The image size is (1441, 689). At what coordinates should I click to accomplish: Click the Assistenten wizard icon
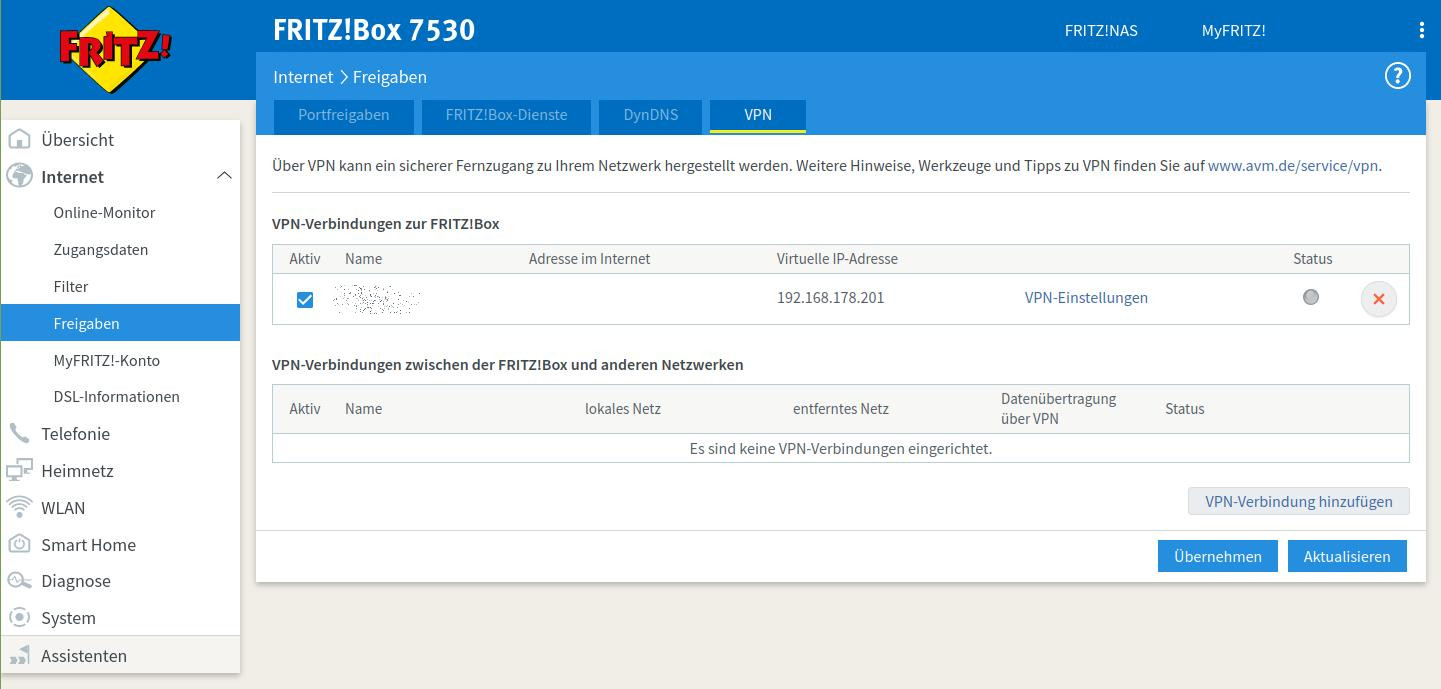point(19,655)
